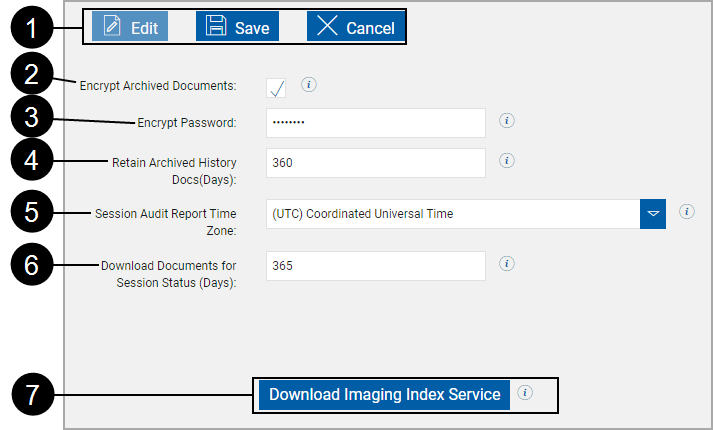Save the archive settings
The width and height of the screenshot is (713, 430).
tap(237, 26)
